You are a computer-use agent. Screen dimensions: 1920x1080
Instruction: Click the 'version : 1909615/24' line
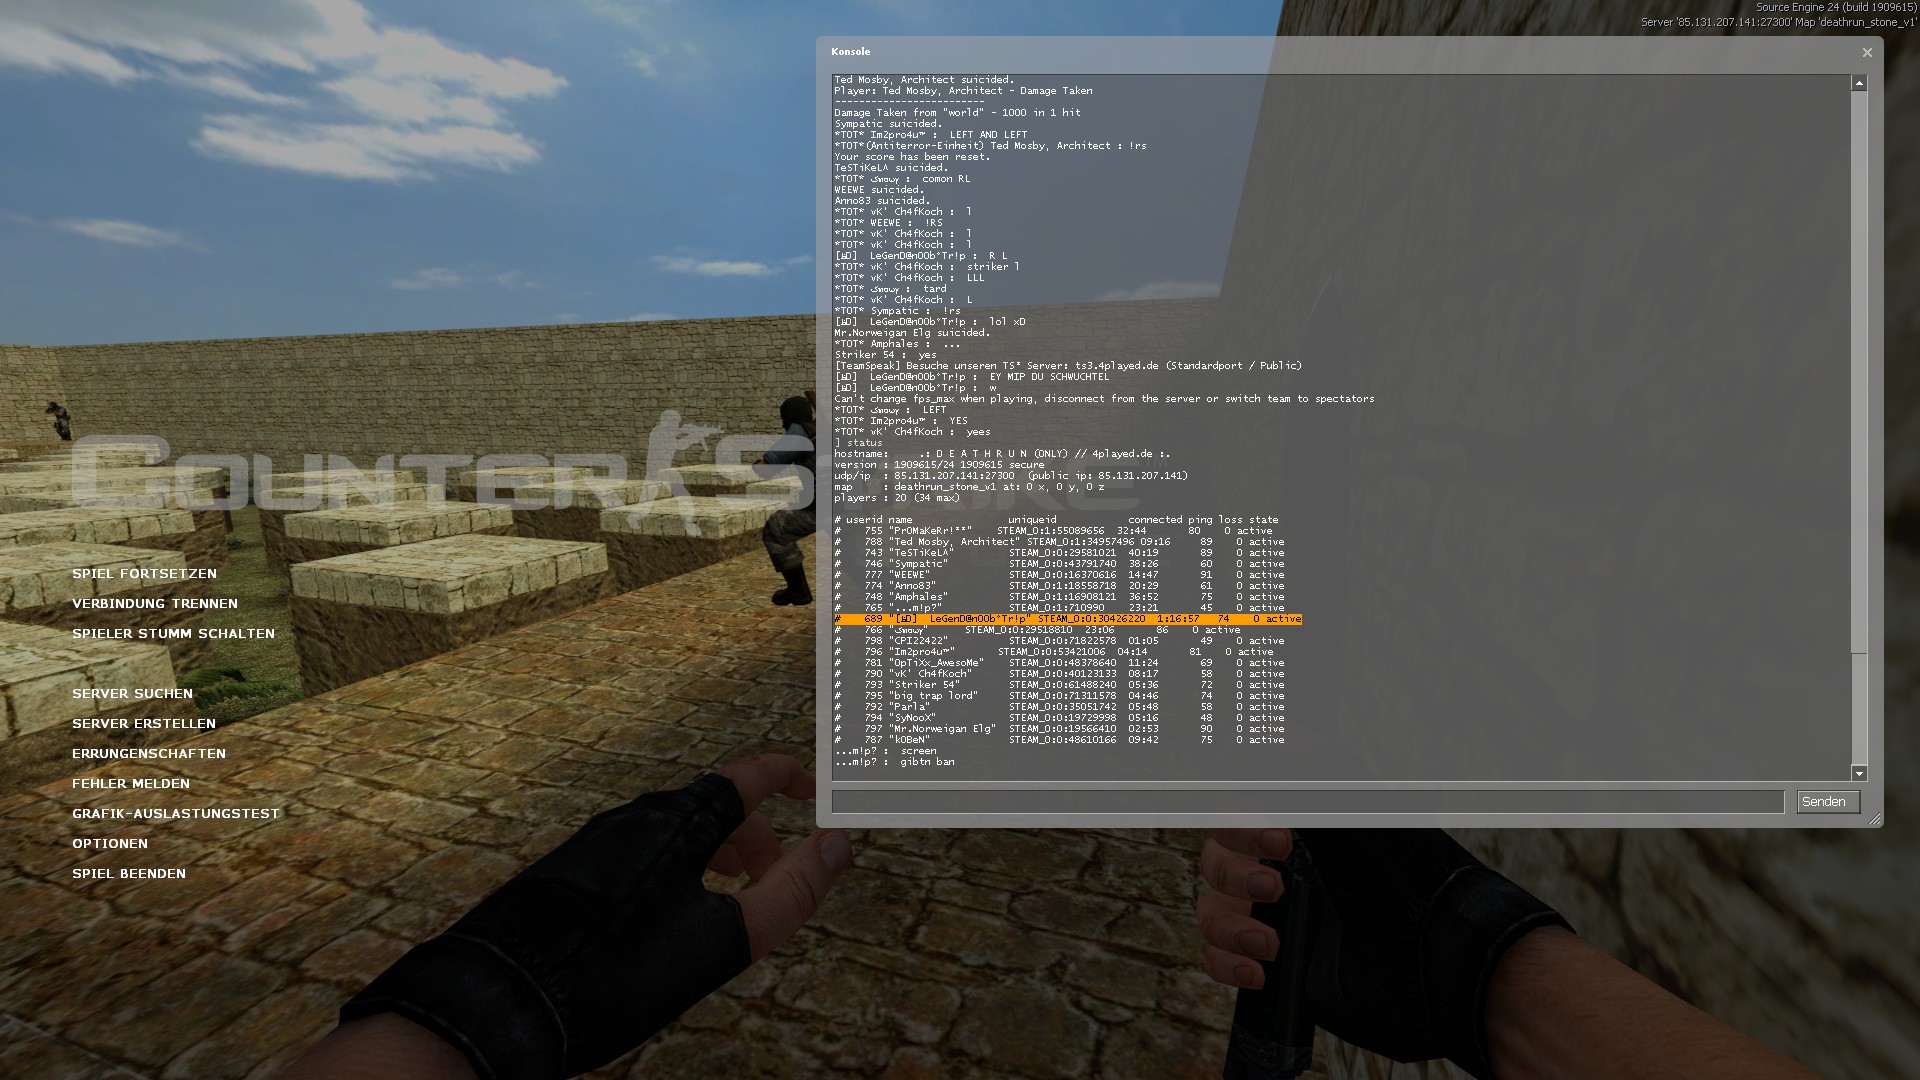[939, 465]
